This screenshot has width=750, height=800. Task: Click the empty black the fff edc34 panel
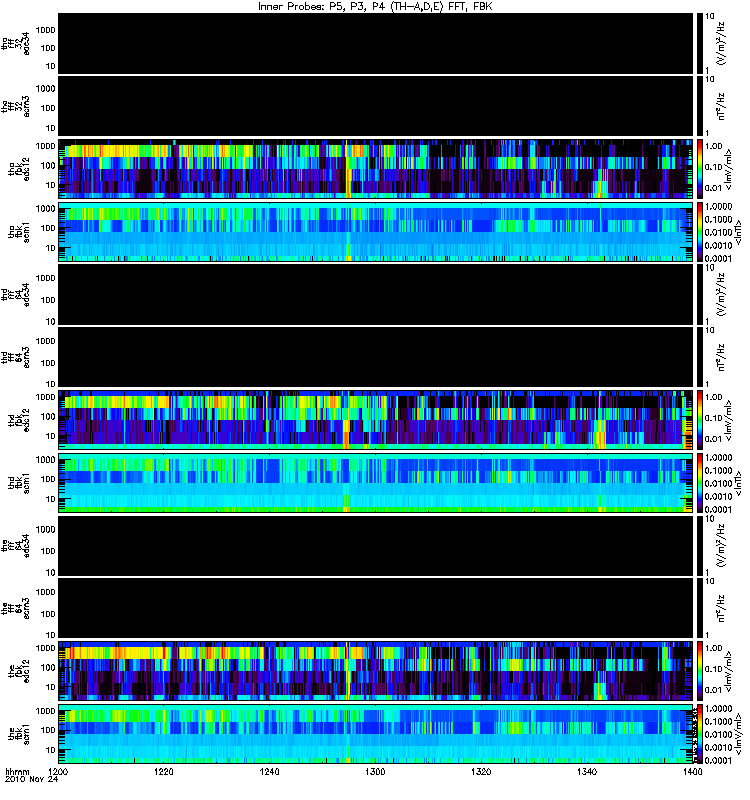376,546
